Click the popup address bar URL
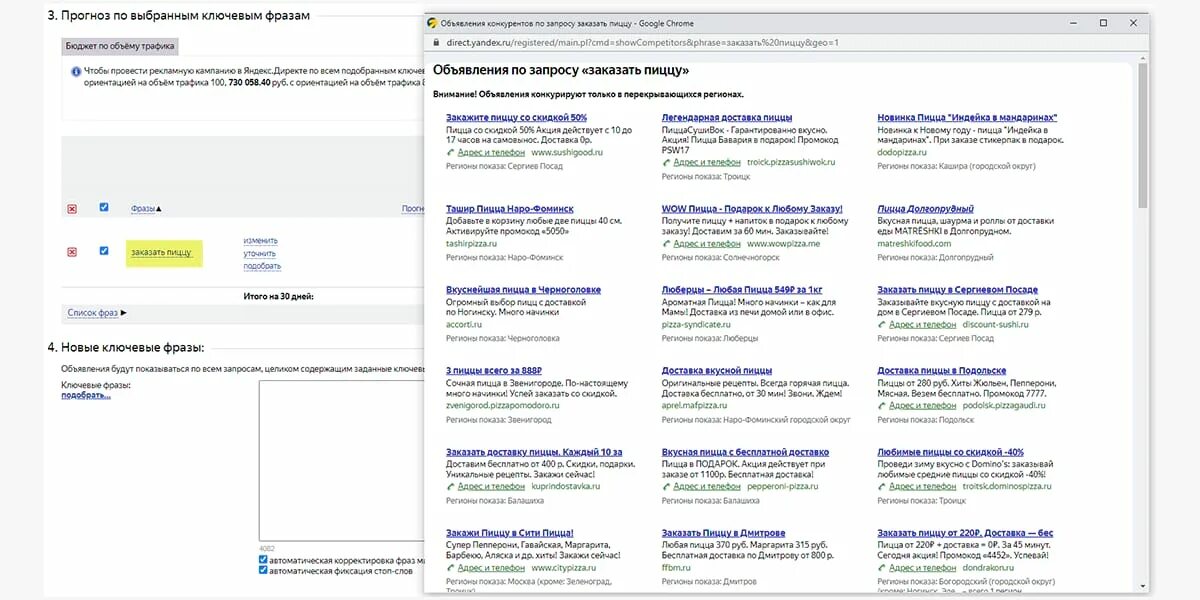1200x600 pixels. point(642,43)
